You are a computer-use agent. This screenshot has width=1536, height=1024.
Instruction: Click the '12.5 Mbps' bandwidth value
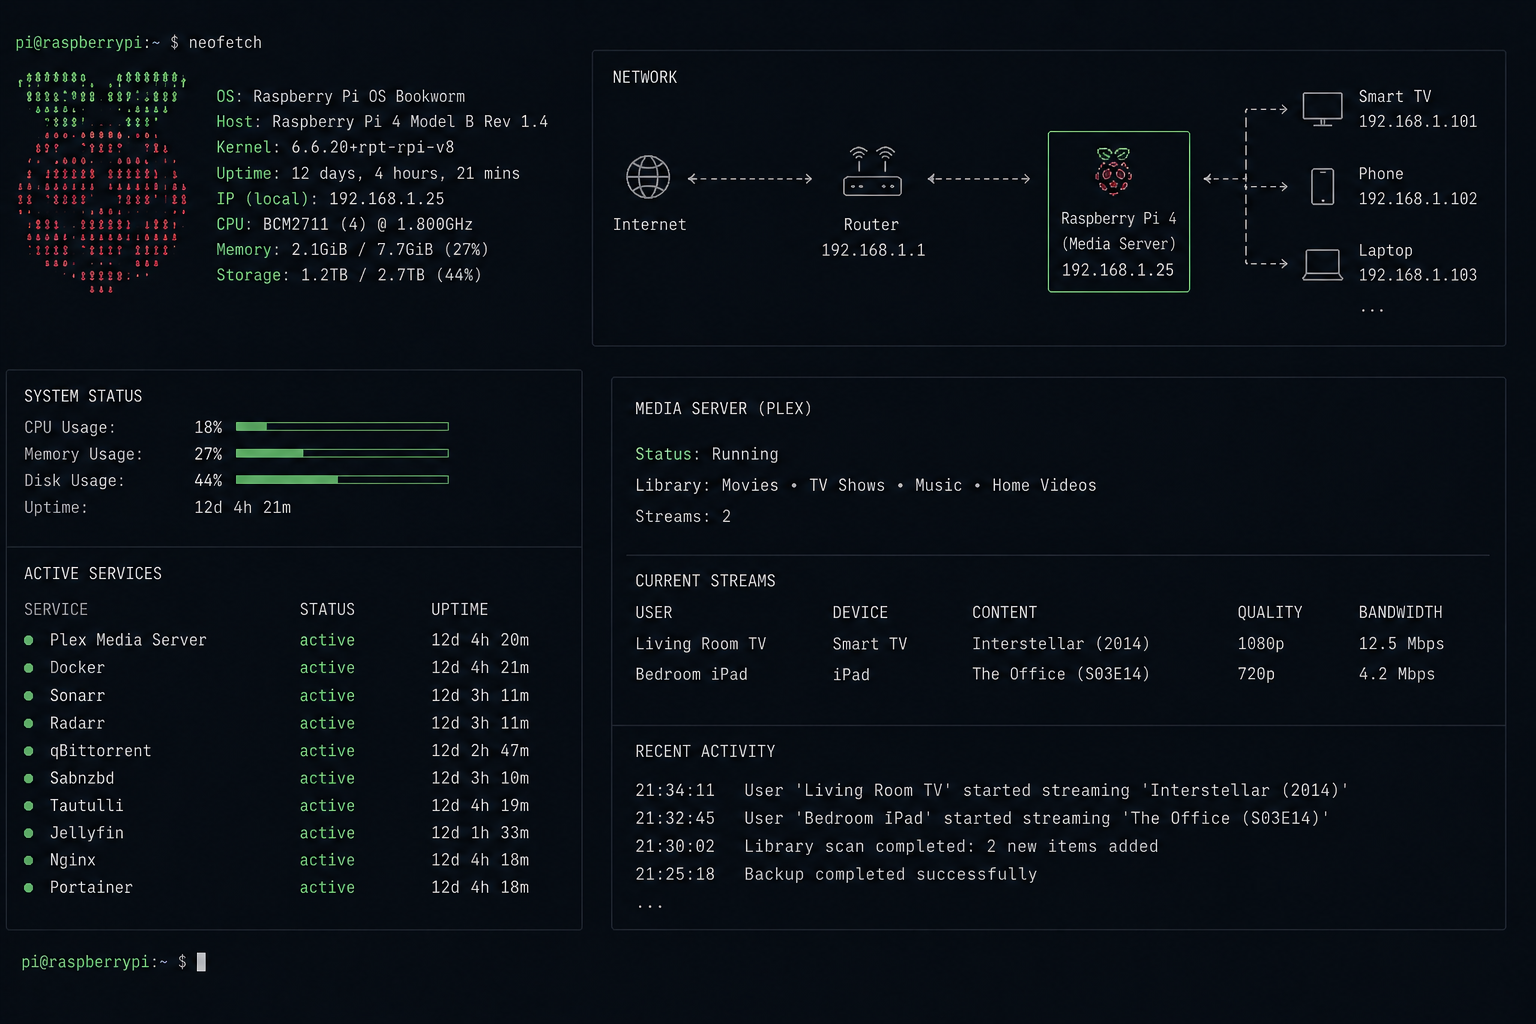[x=1401, y=644]
